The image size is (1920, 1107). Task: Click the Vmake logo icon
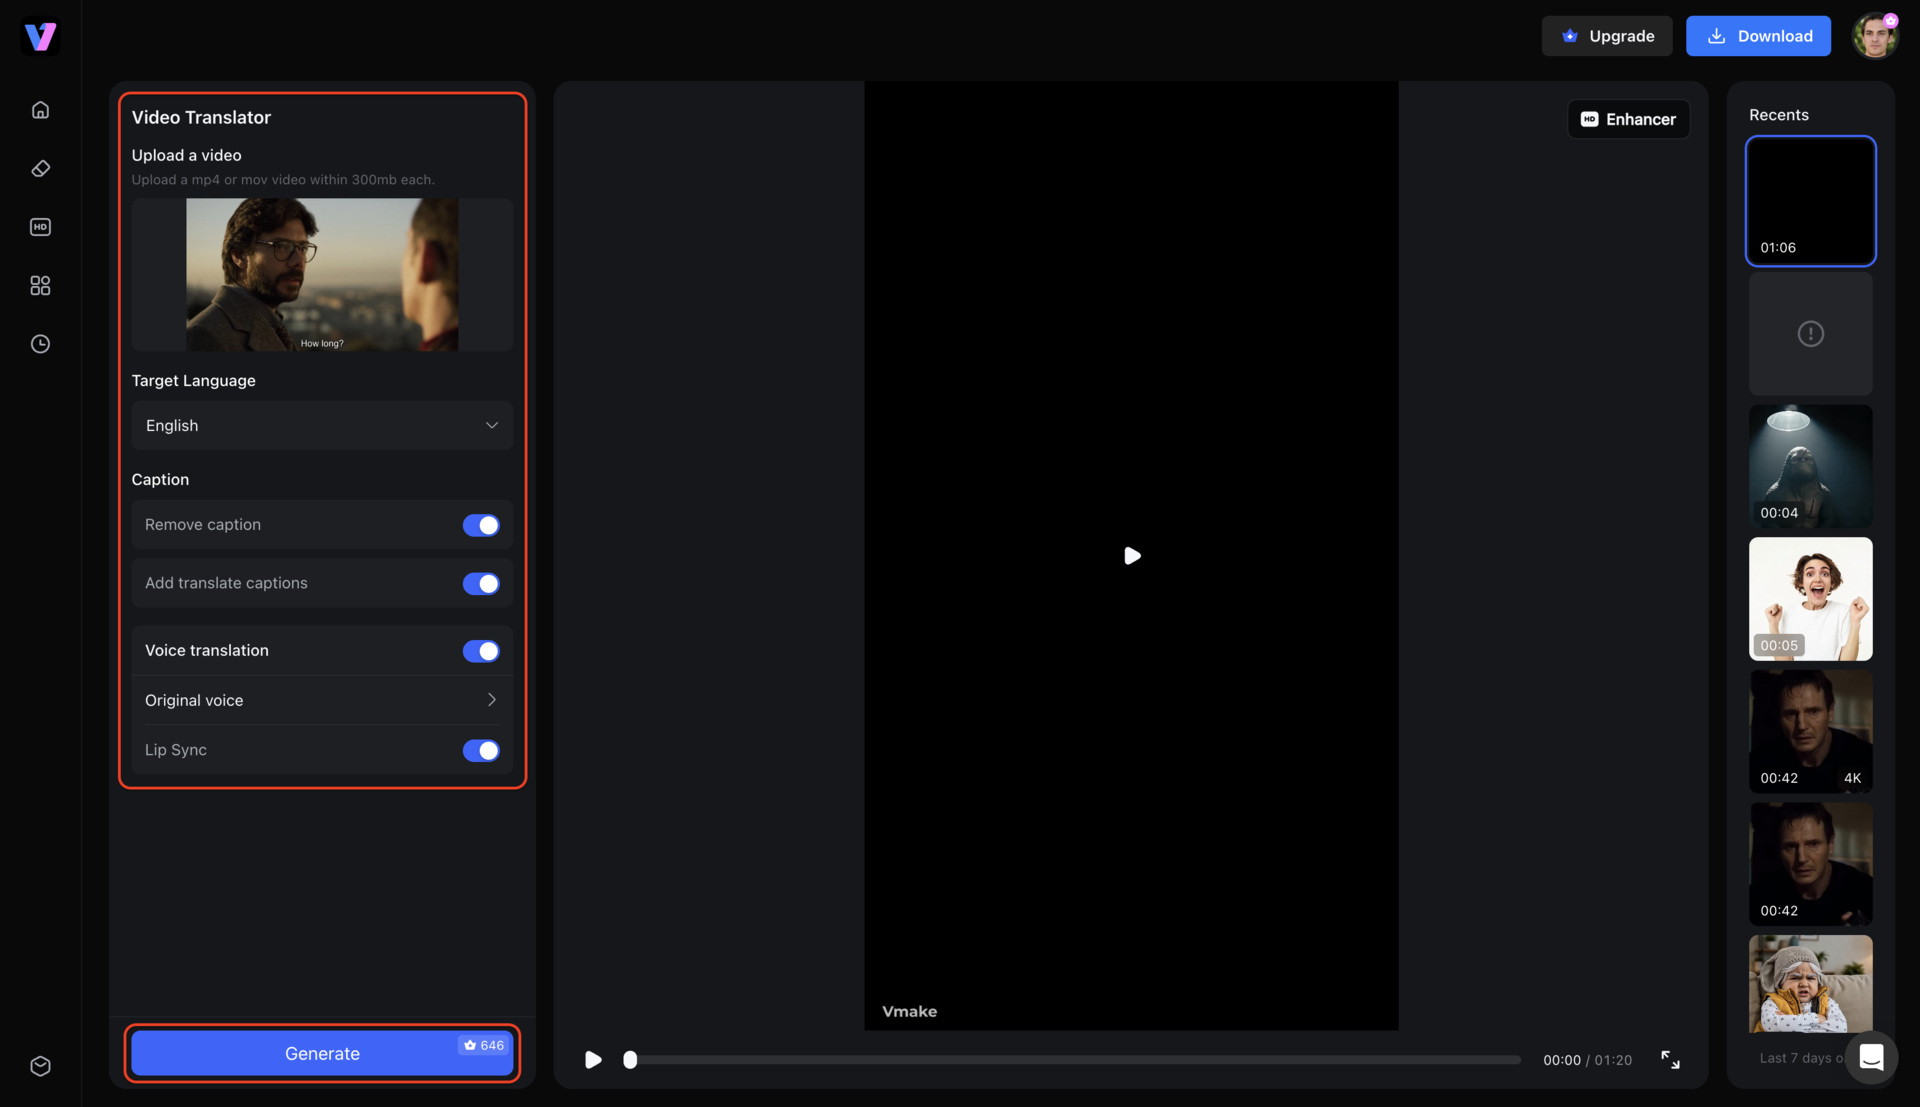click(x=40, y=37)
